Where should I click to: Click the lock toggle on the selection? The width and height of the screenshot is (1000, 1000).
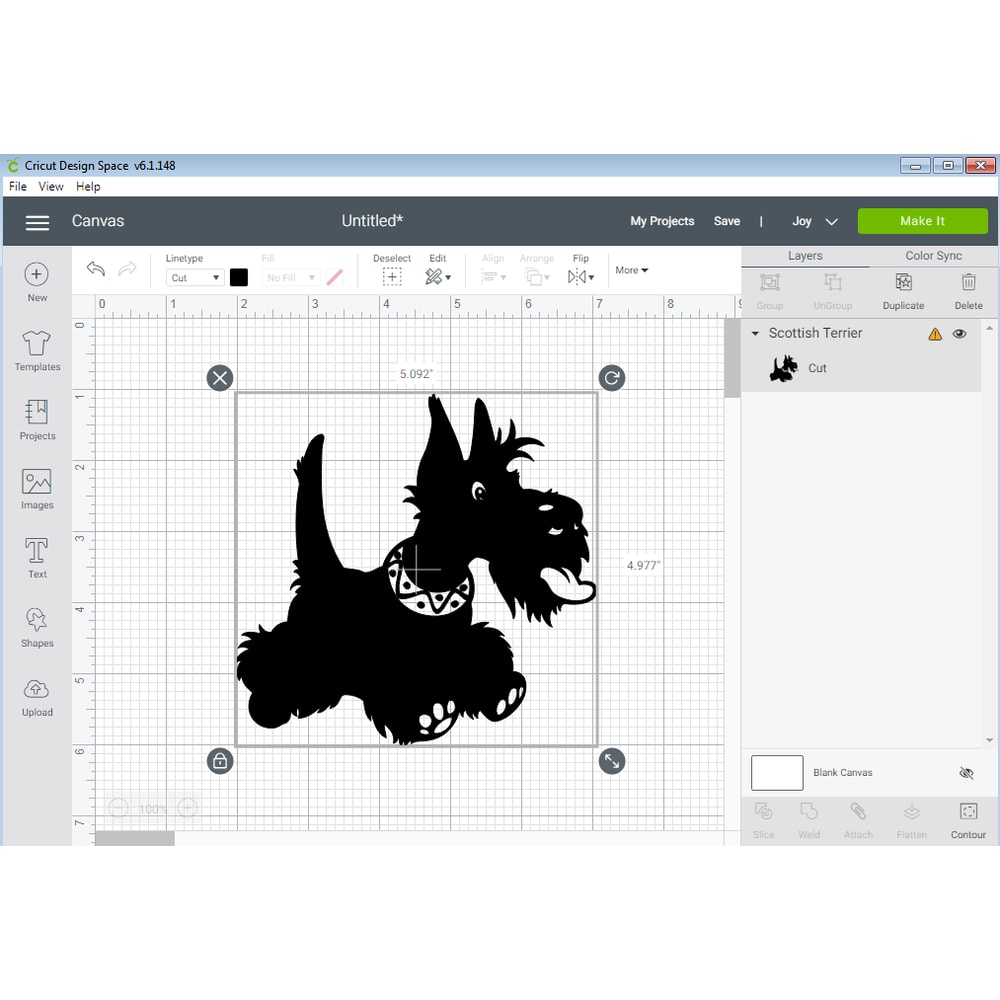pyautogui.click(x=220, y=761)
